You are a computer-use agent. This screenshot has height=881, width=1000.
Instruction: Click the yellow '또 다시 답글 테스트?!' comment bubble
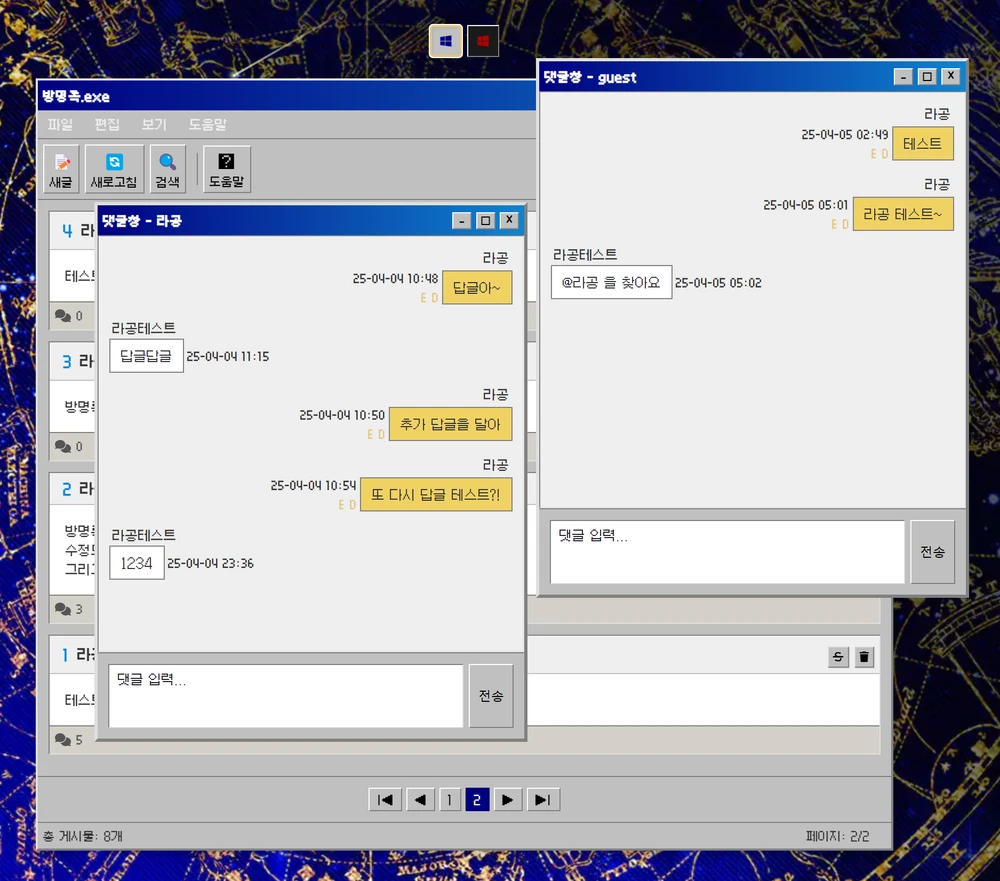[436, 494]
